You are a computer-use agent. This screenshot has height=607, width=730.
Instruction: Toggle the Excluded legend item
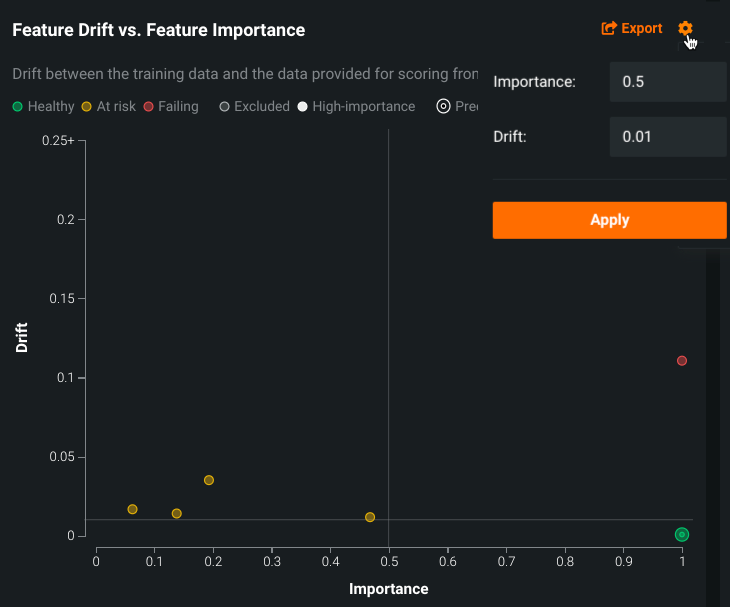tap(254, 106)
